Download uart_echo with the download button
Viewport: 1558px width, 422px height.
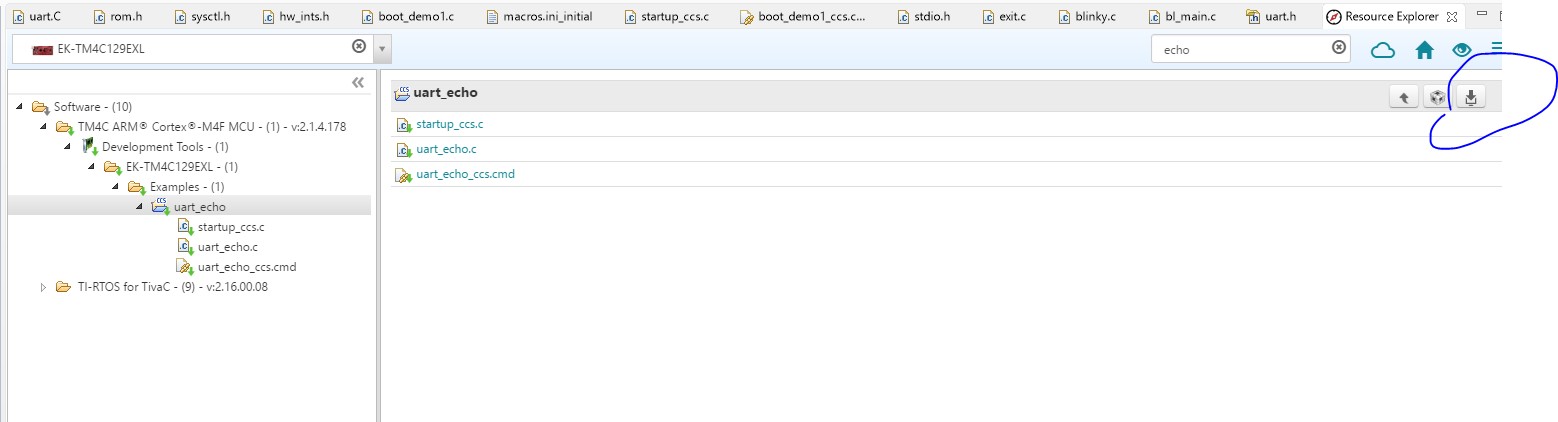coord(1471,97)
